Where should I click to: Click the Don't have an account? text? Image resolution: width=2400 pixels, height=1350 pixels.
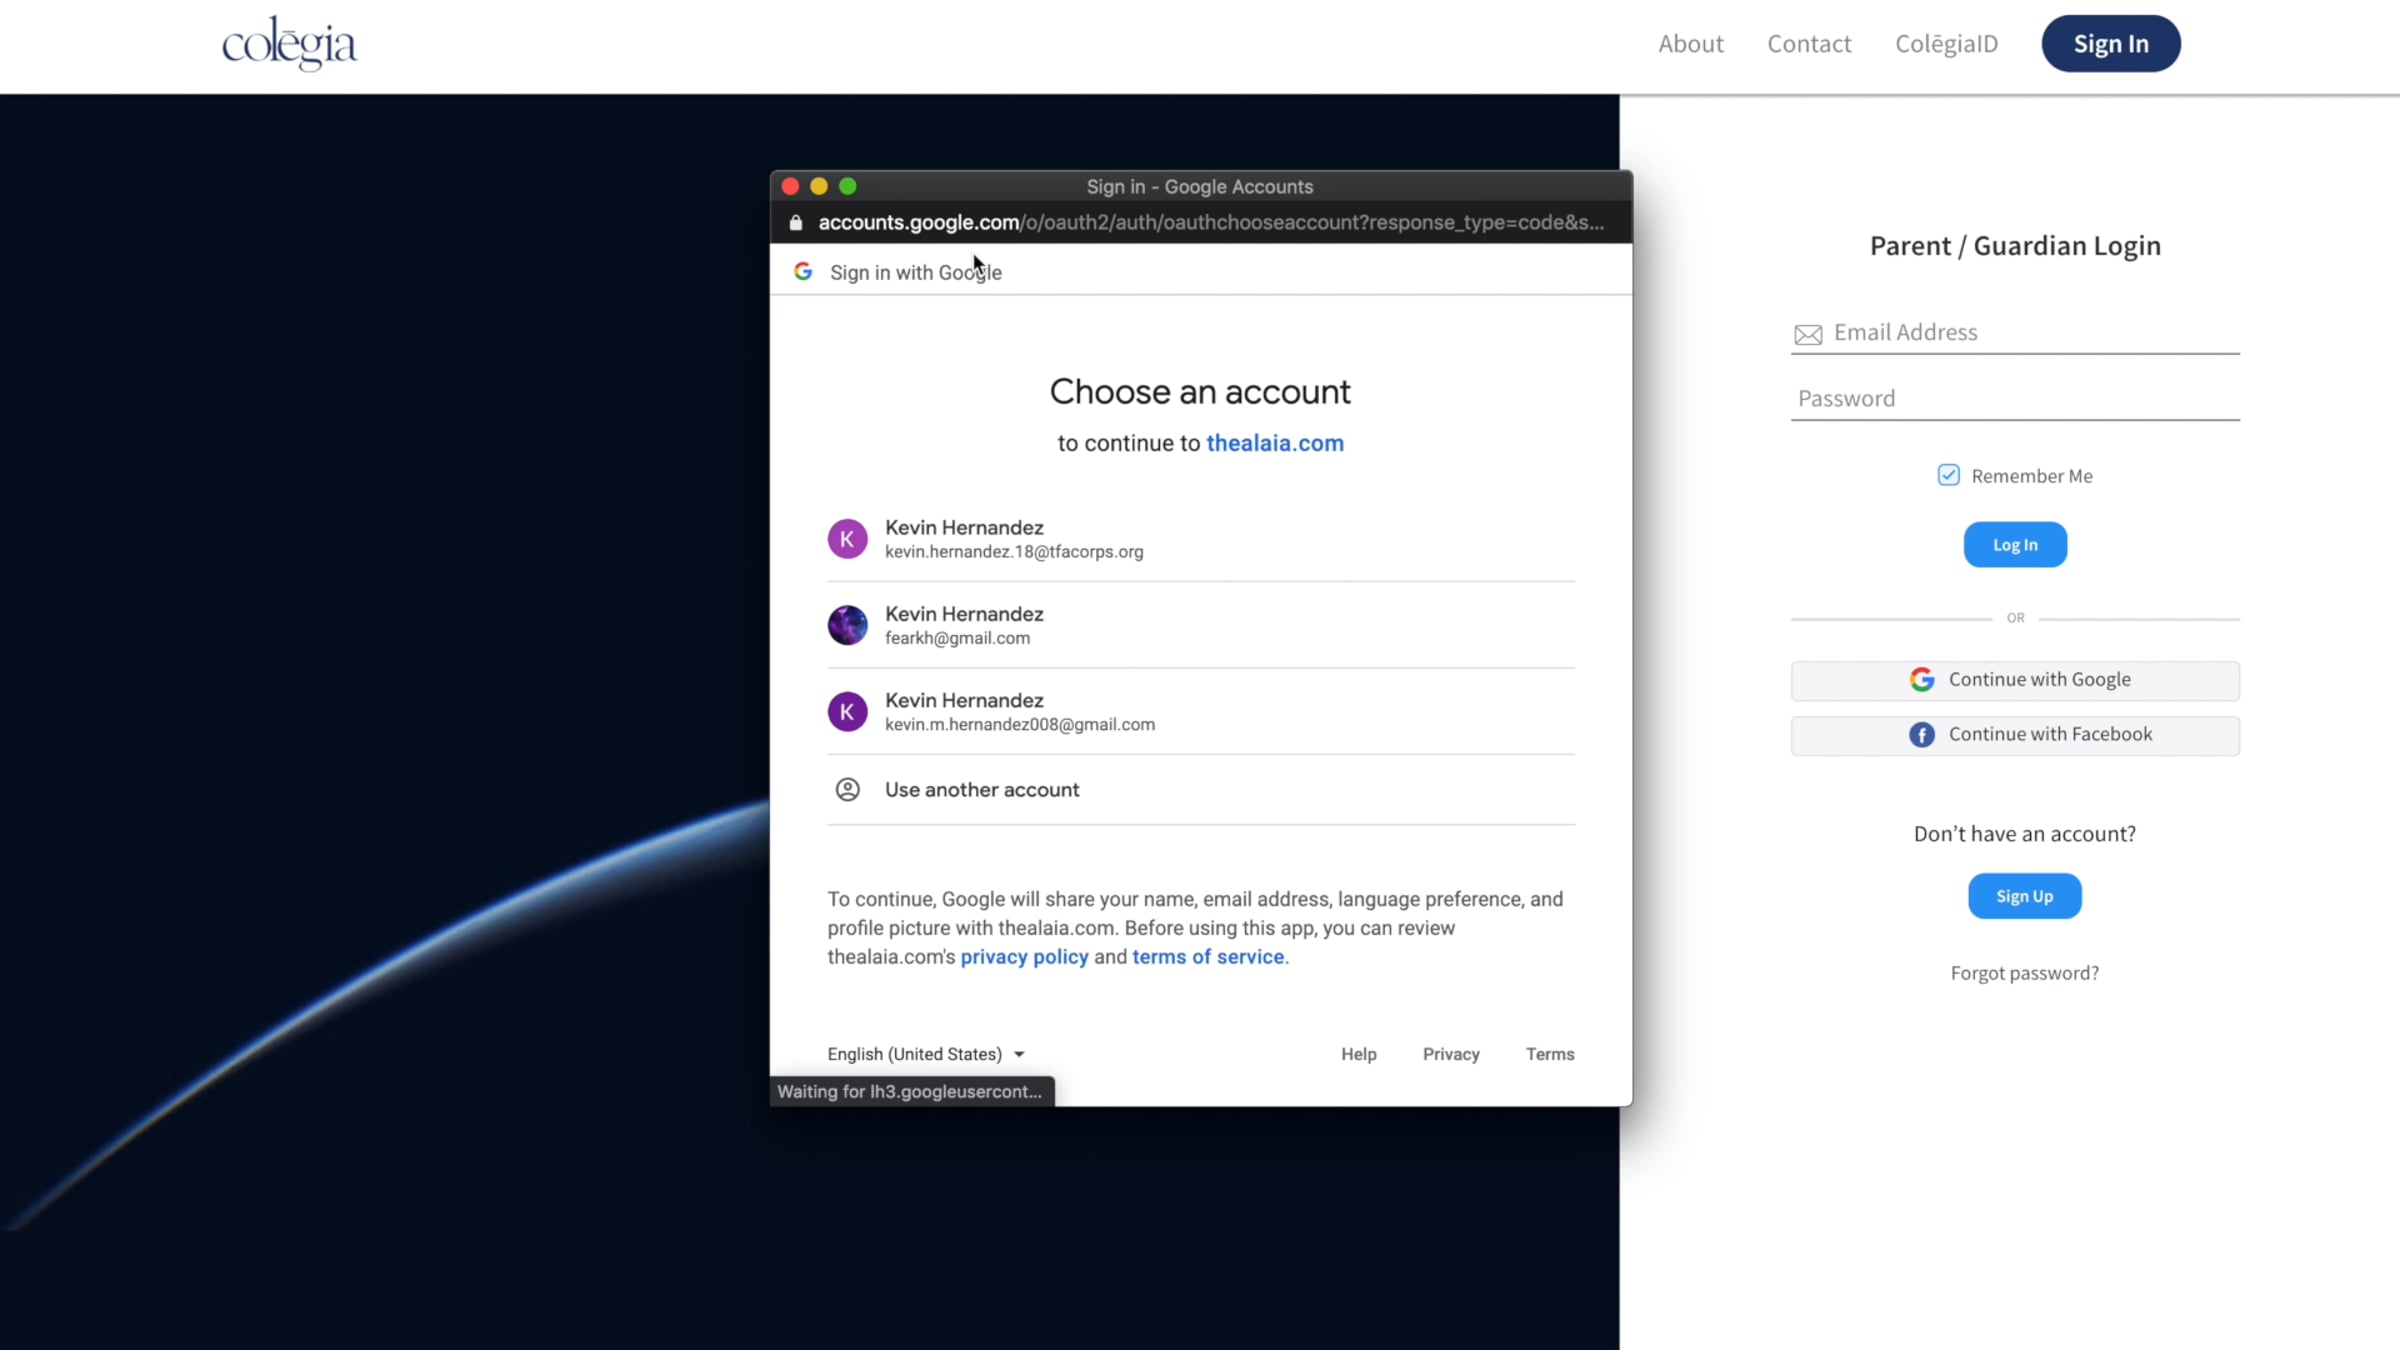(x=2025, y=834)
